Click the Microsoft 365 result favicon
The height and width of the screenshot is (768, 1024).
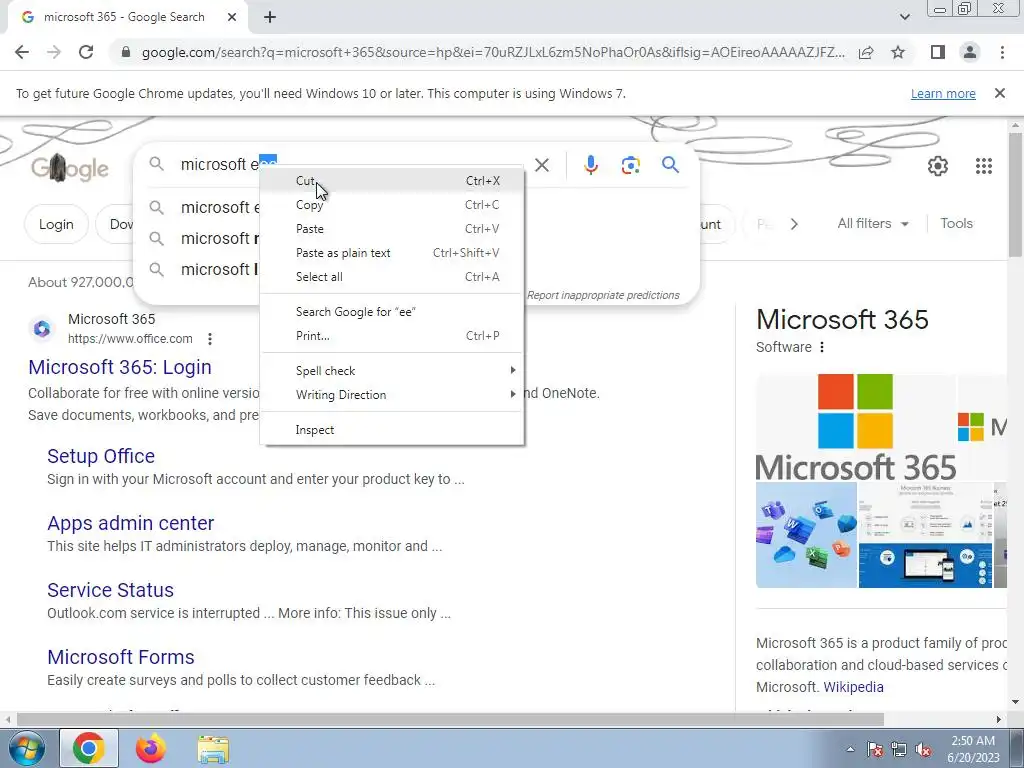(x=42, y=328)
